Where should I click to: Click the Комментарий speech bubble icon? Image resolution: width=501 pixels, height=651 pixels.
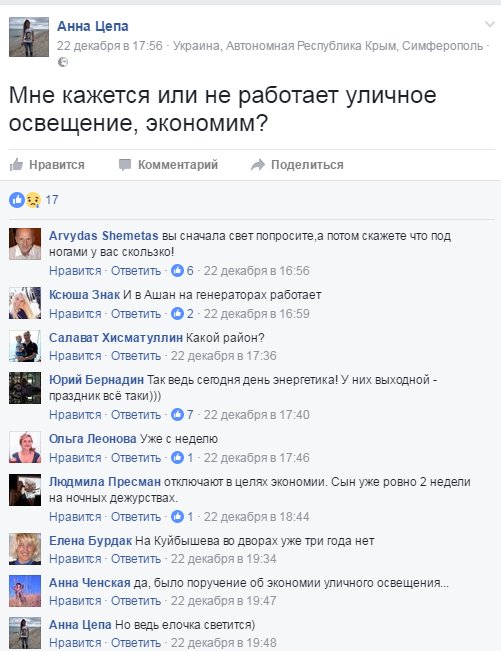click(x=125, y=164)
